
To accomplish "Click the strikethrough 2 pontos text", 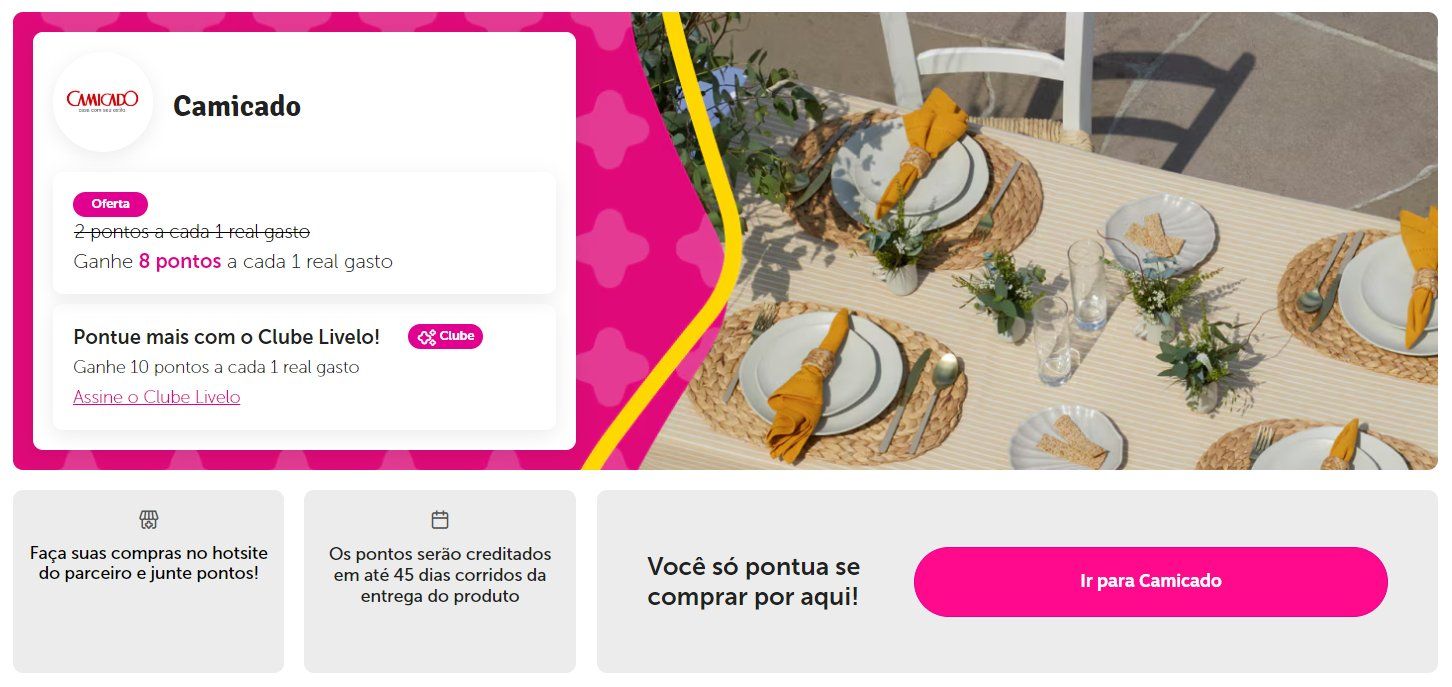I will tap(192, 232).
